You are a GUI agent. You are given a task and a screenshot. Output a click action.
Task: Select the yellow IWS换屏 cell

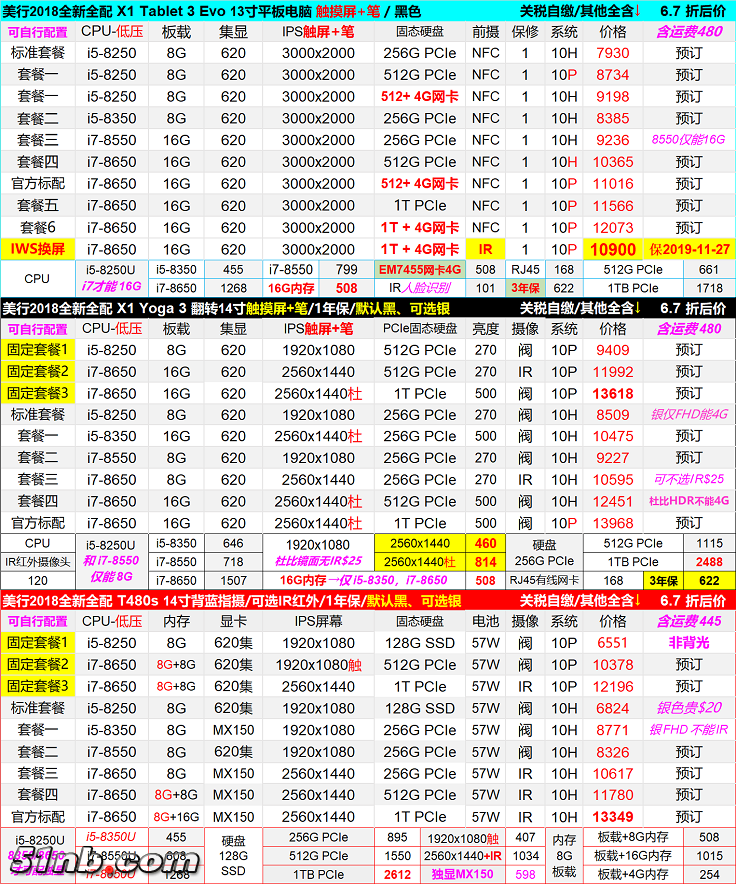[x=38, y=249]
